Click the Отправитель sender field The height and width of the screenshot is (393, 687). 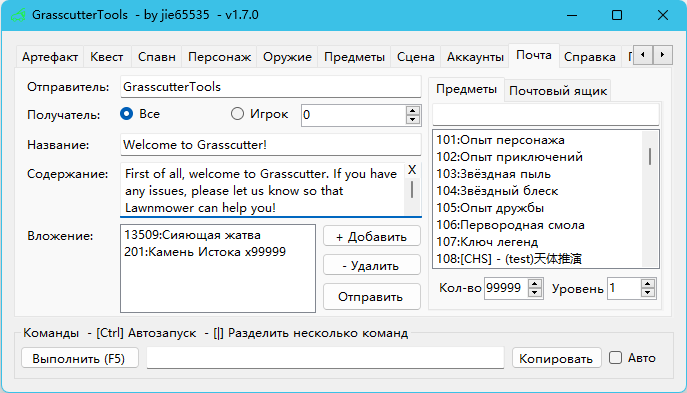point(271,87)
